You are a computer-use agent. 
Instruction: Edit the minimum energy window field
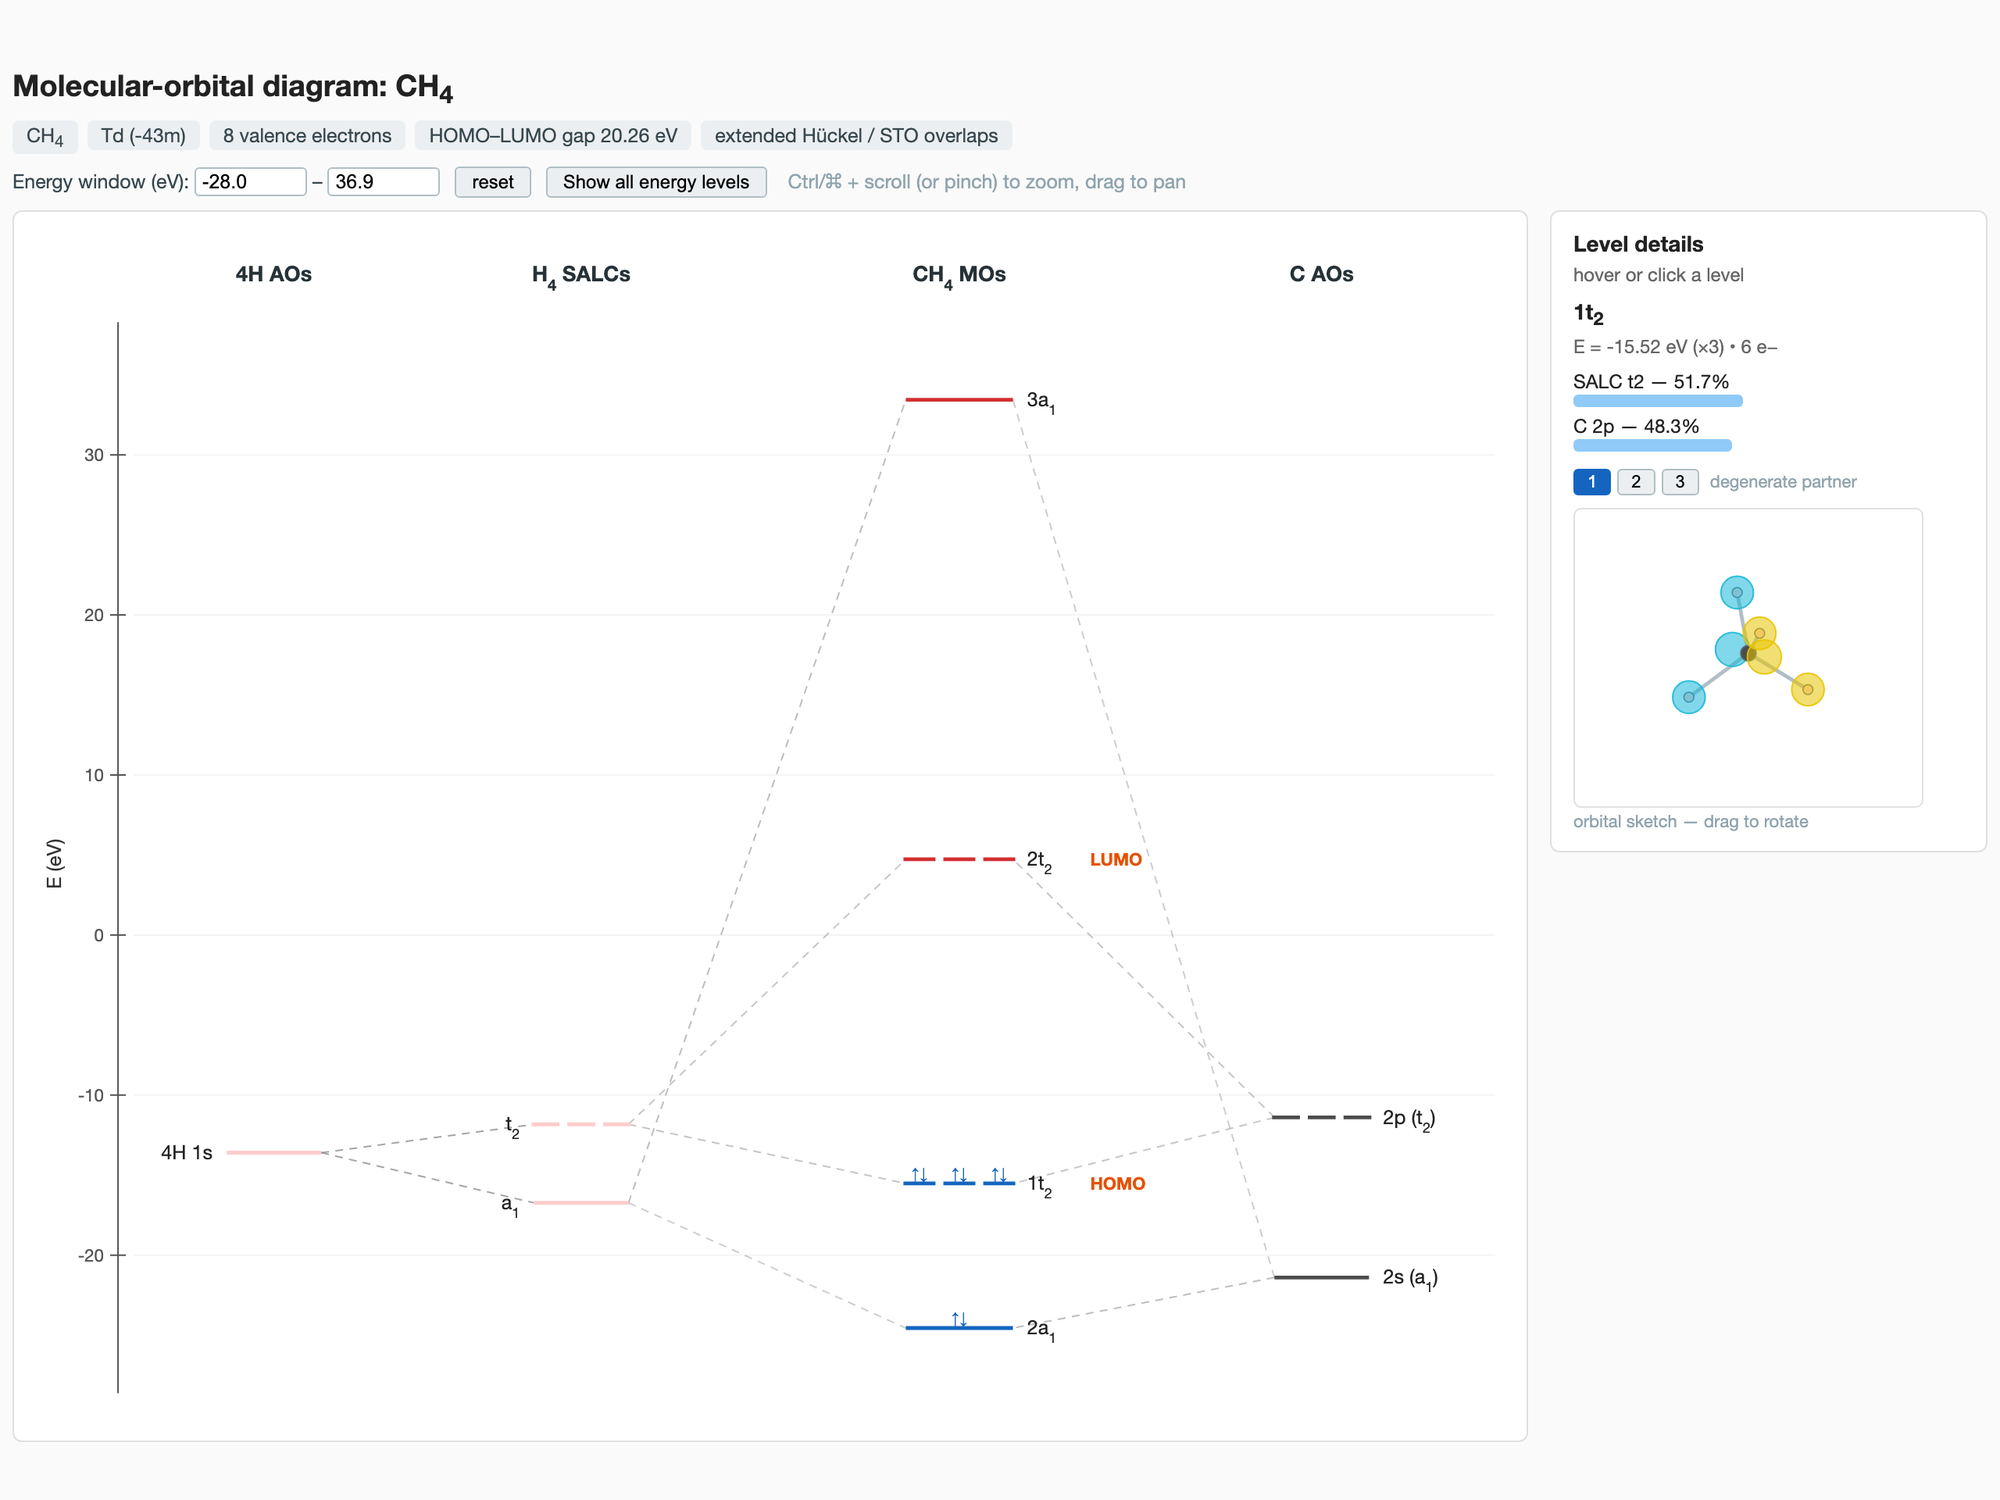pos(250,182)
